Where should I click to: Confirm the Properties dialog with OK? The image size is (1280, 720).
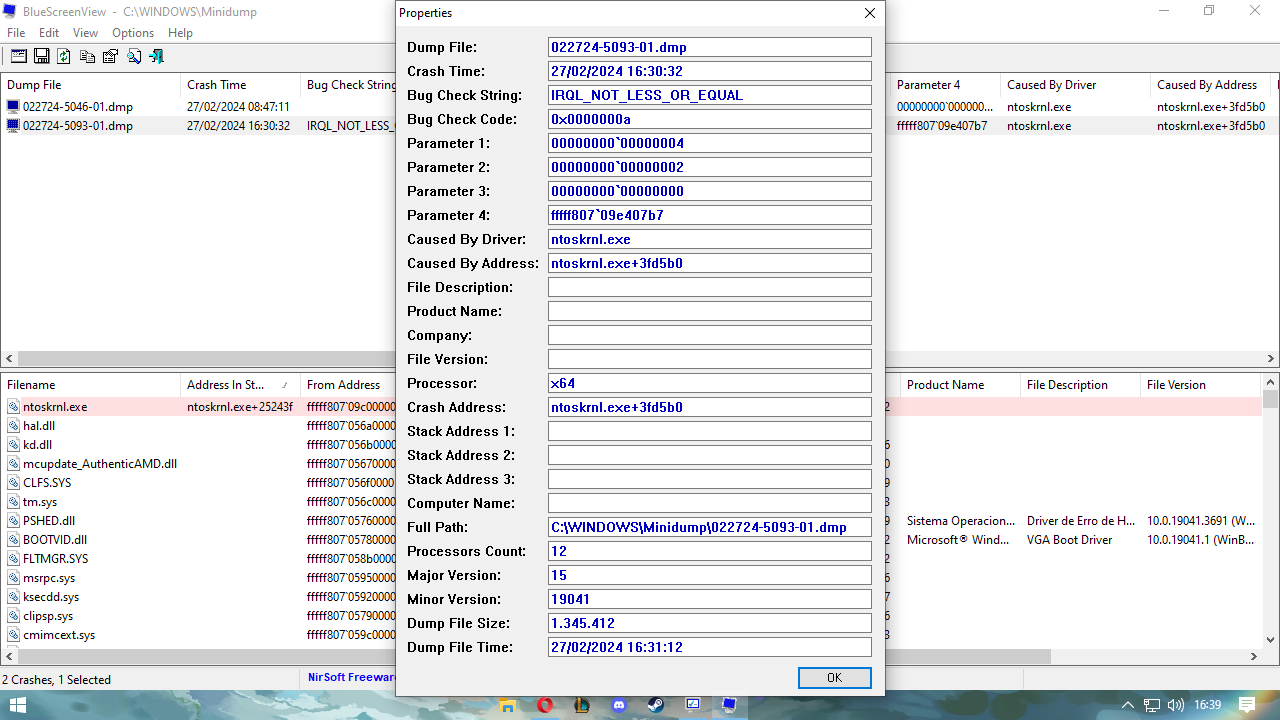[835, 678]
